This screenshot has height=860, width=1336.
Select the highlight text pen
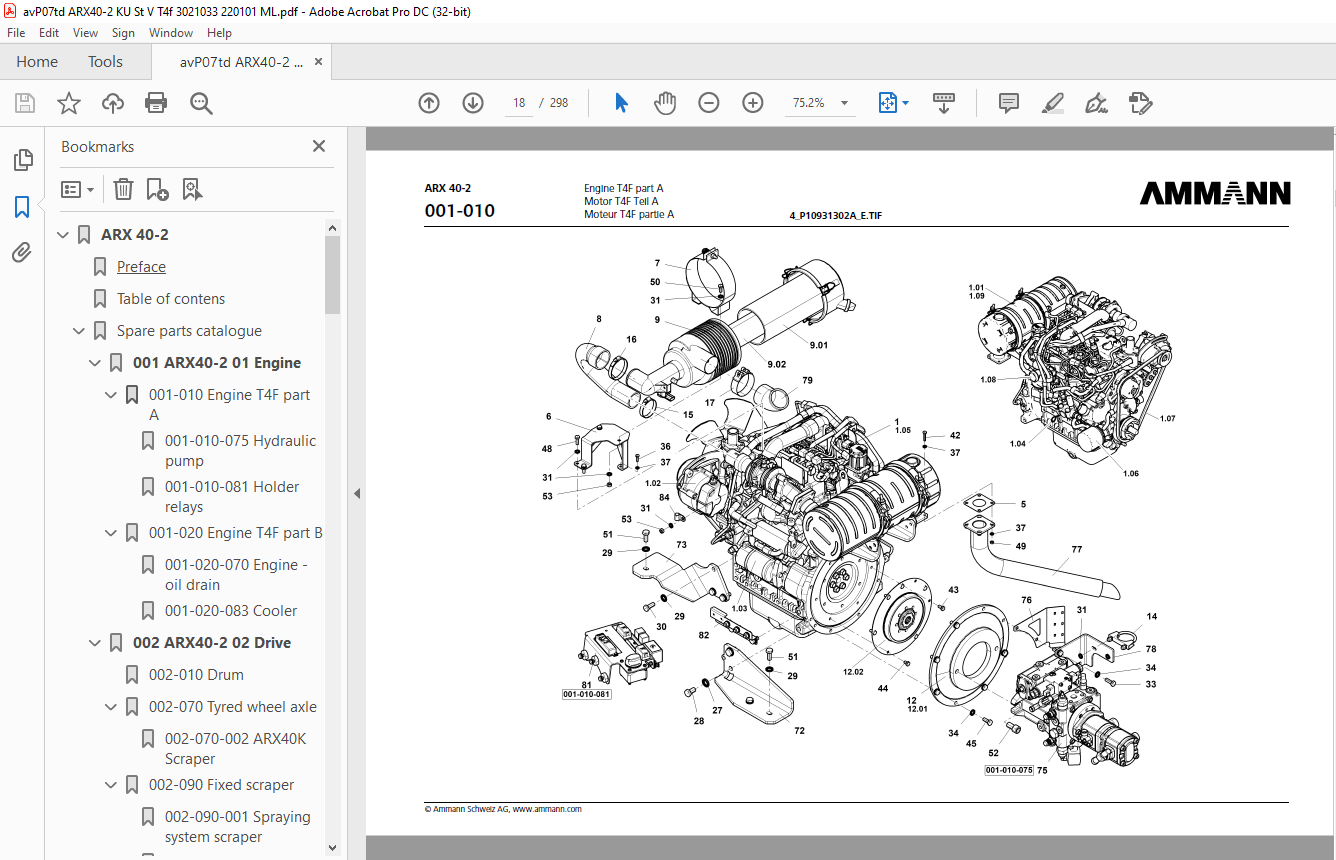point(1052,103)
